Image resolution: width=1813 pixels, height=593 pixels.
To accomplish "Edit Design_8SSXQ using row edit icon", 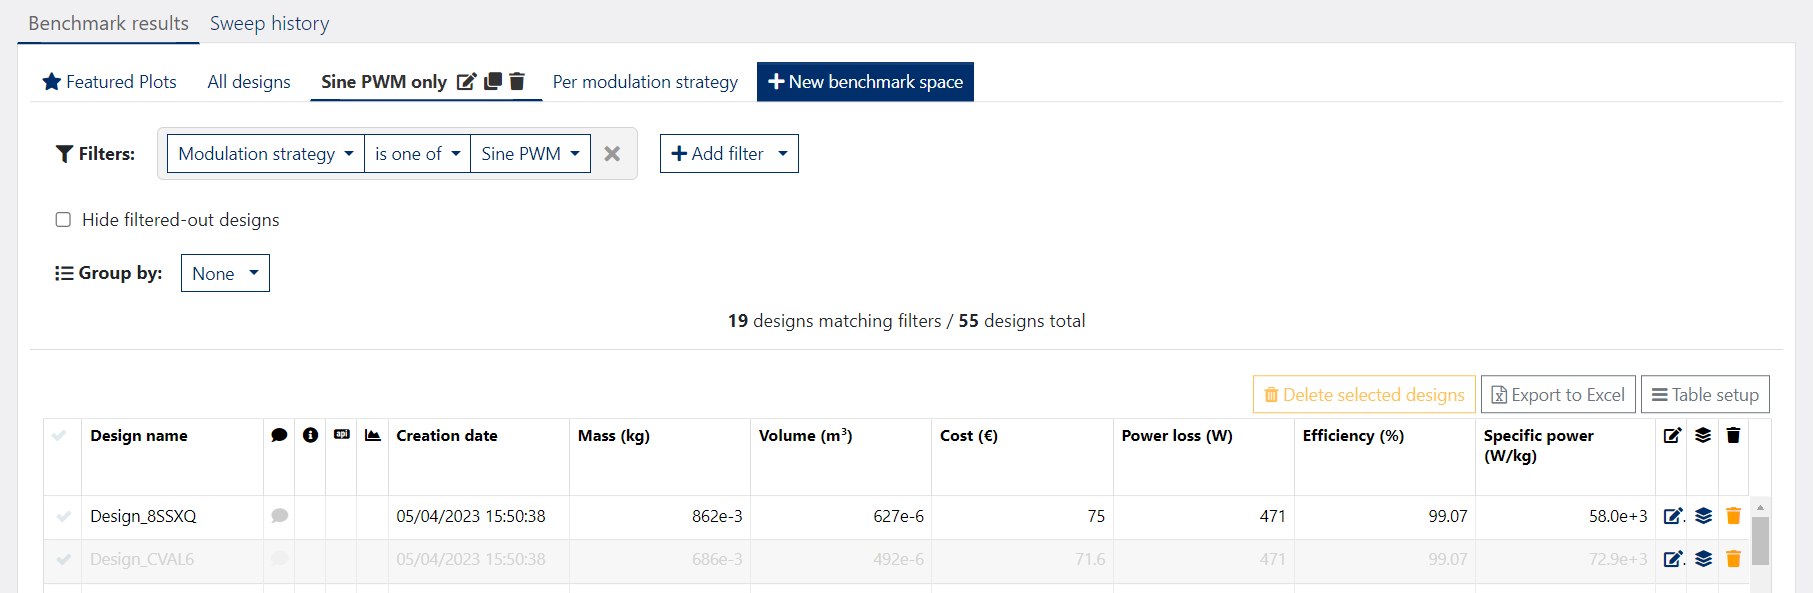I will [x=1673, y=516].
